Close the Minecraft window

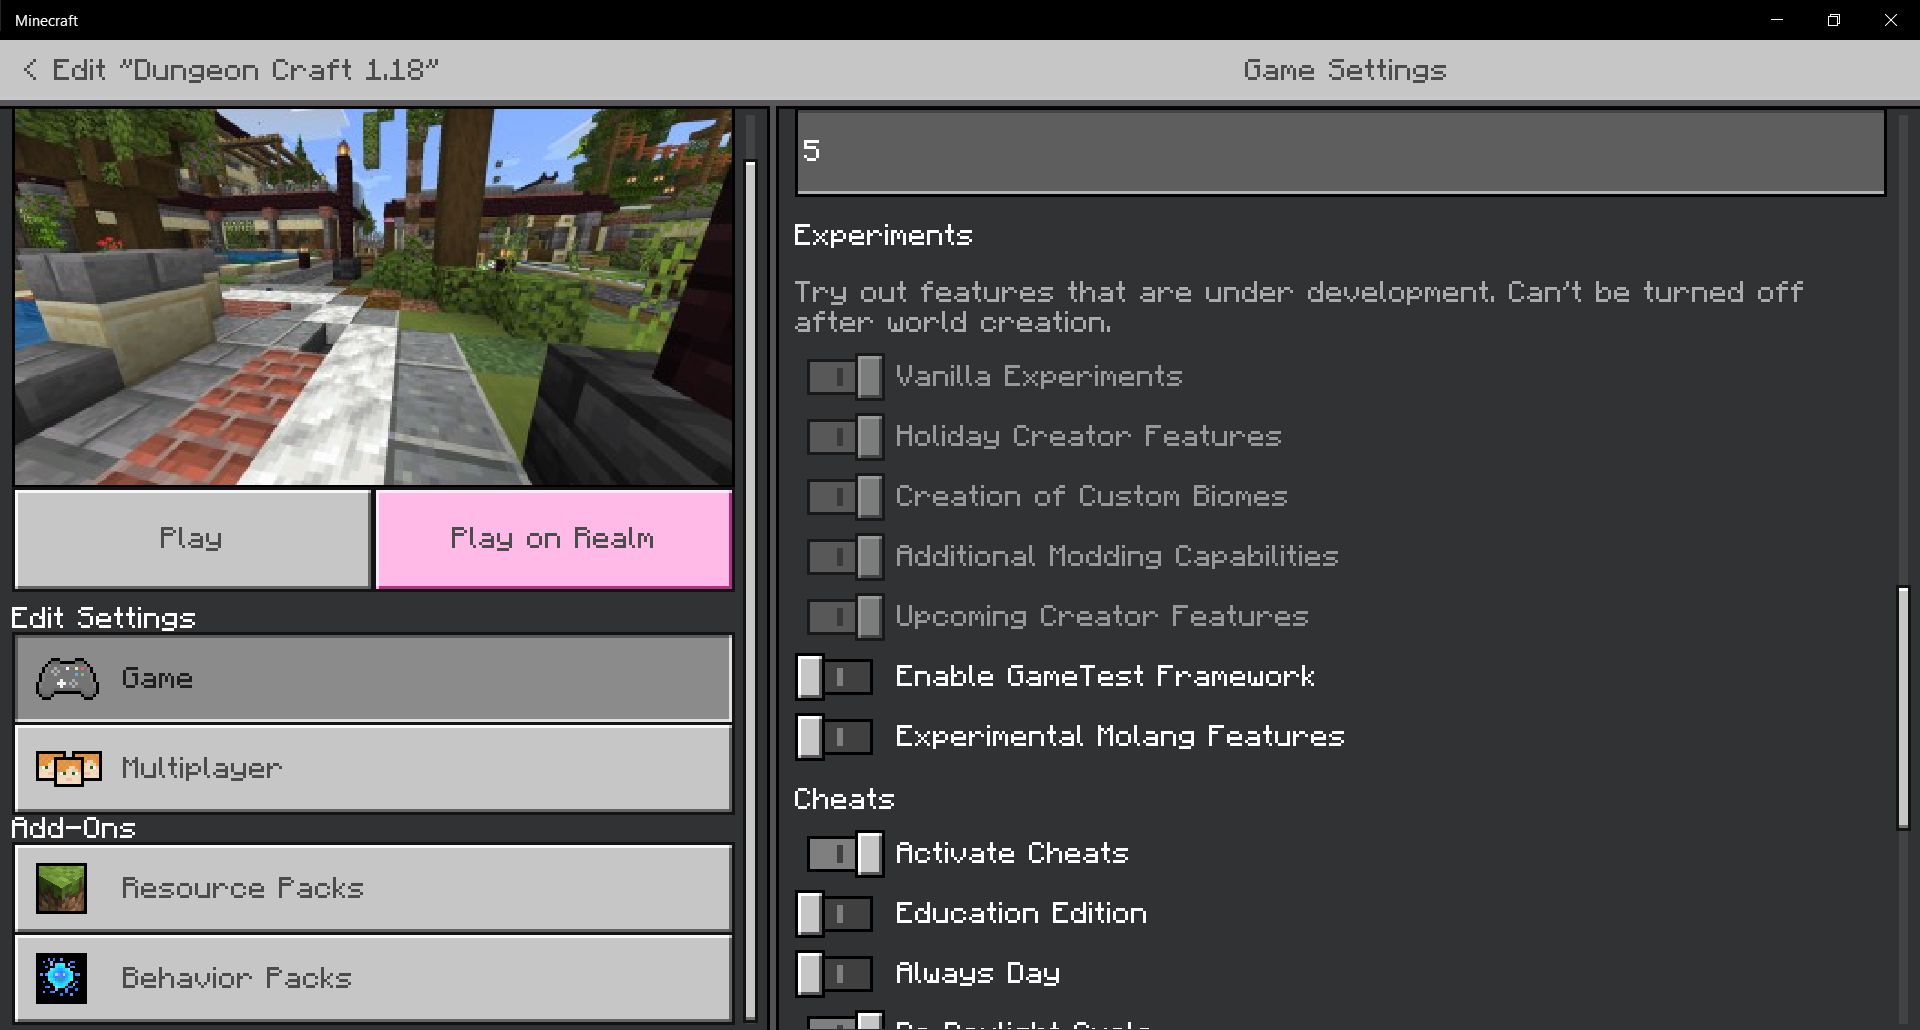1891,20
